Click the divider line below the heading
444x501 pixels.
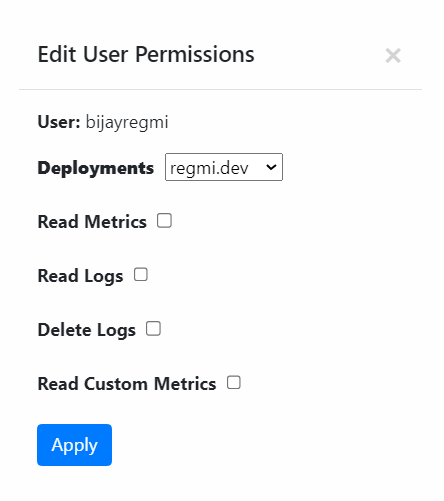pyautogui.click(x=220, y=89)
